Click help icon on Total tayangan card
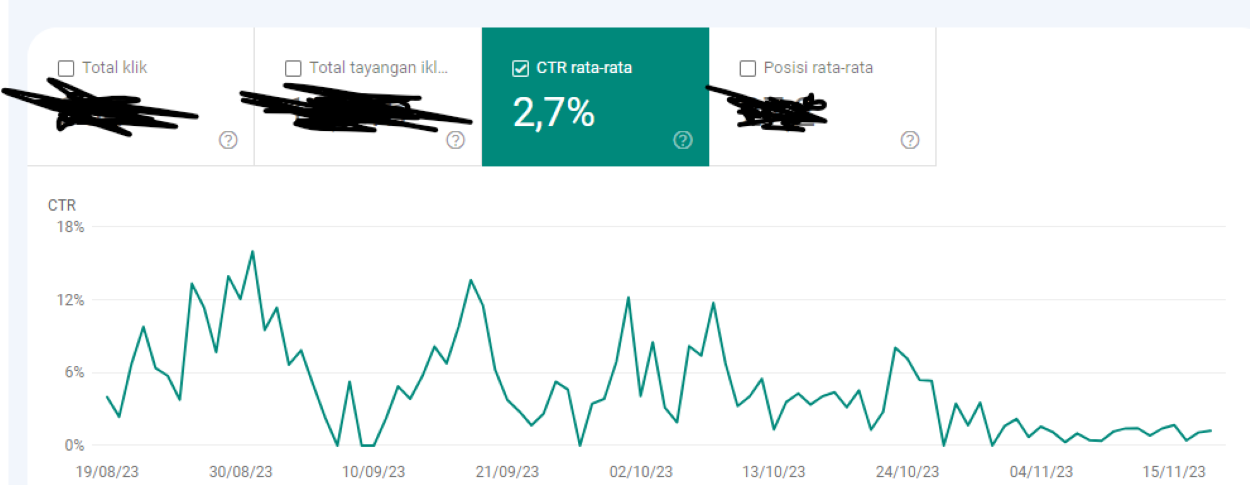 click(455, 140)
